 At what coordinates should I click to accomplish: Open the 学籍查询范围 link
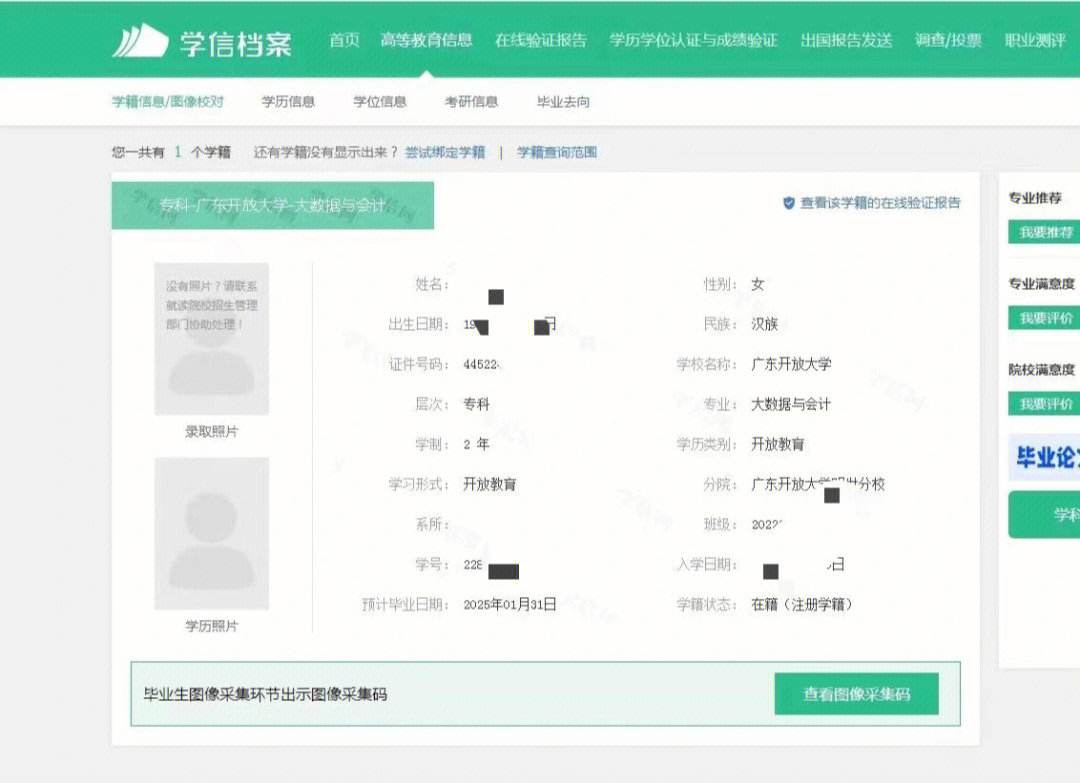tap(557, 152)
